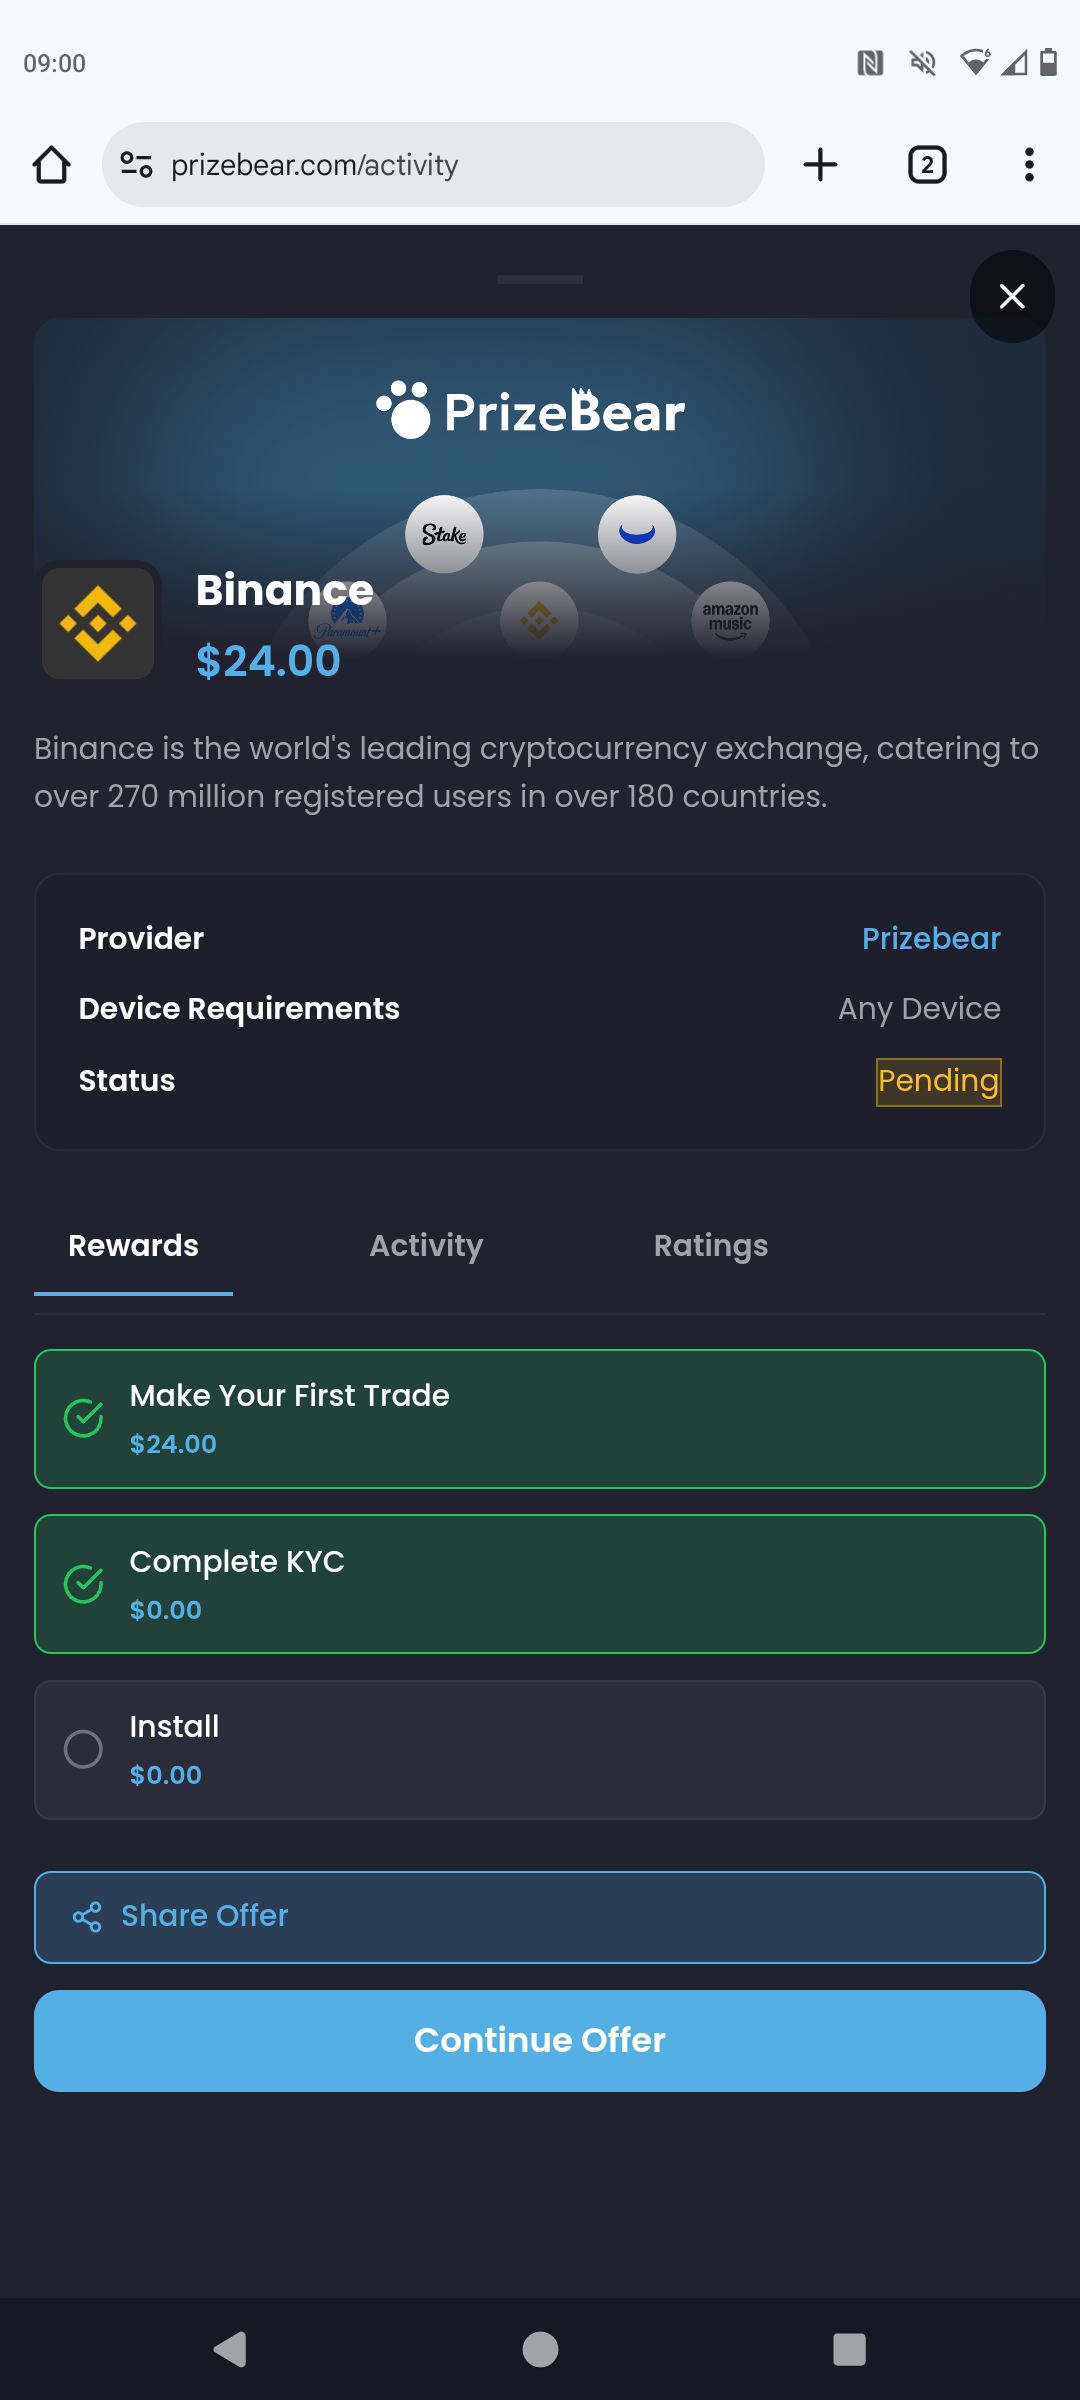Switch to the Rewards tab

(133, 1246)
